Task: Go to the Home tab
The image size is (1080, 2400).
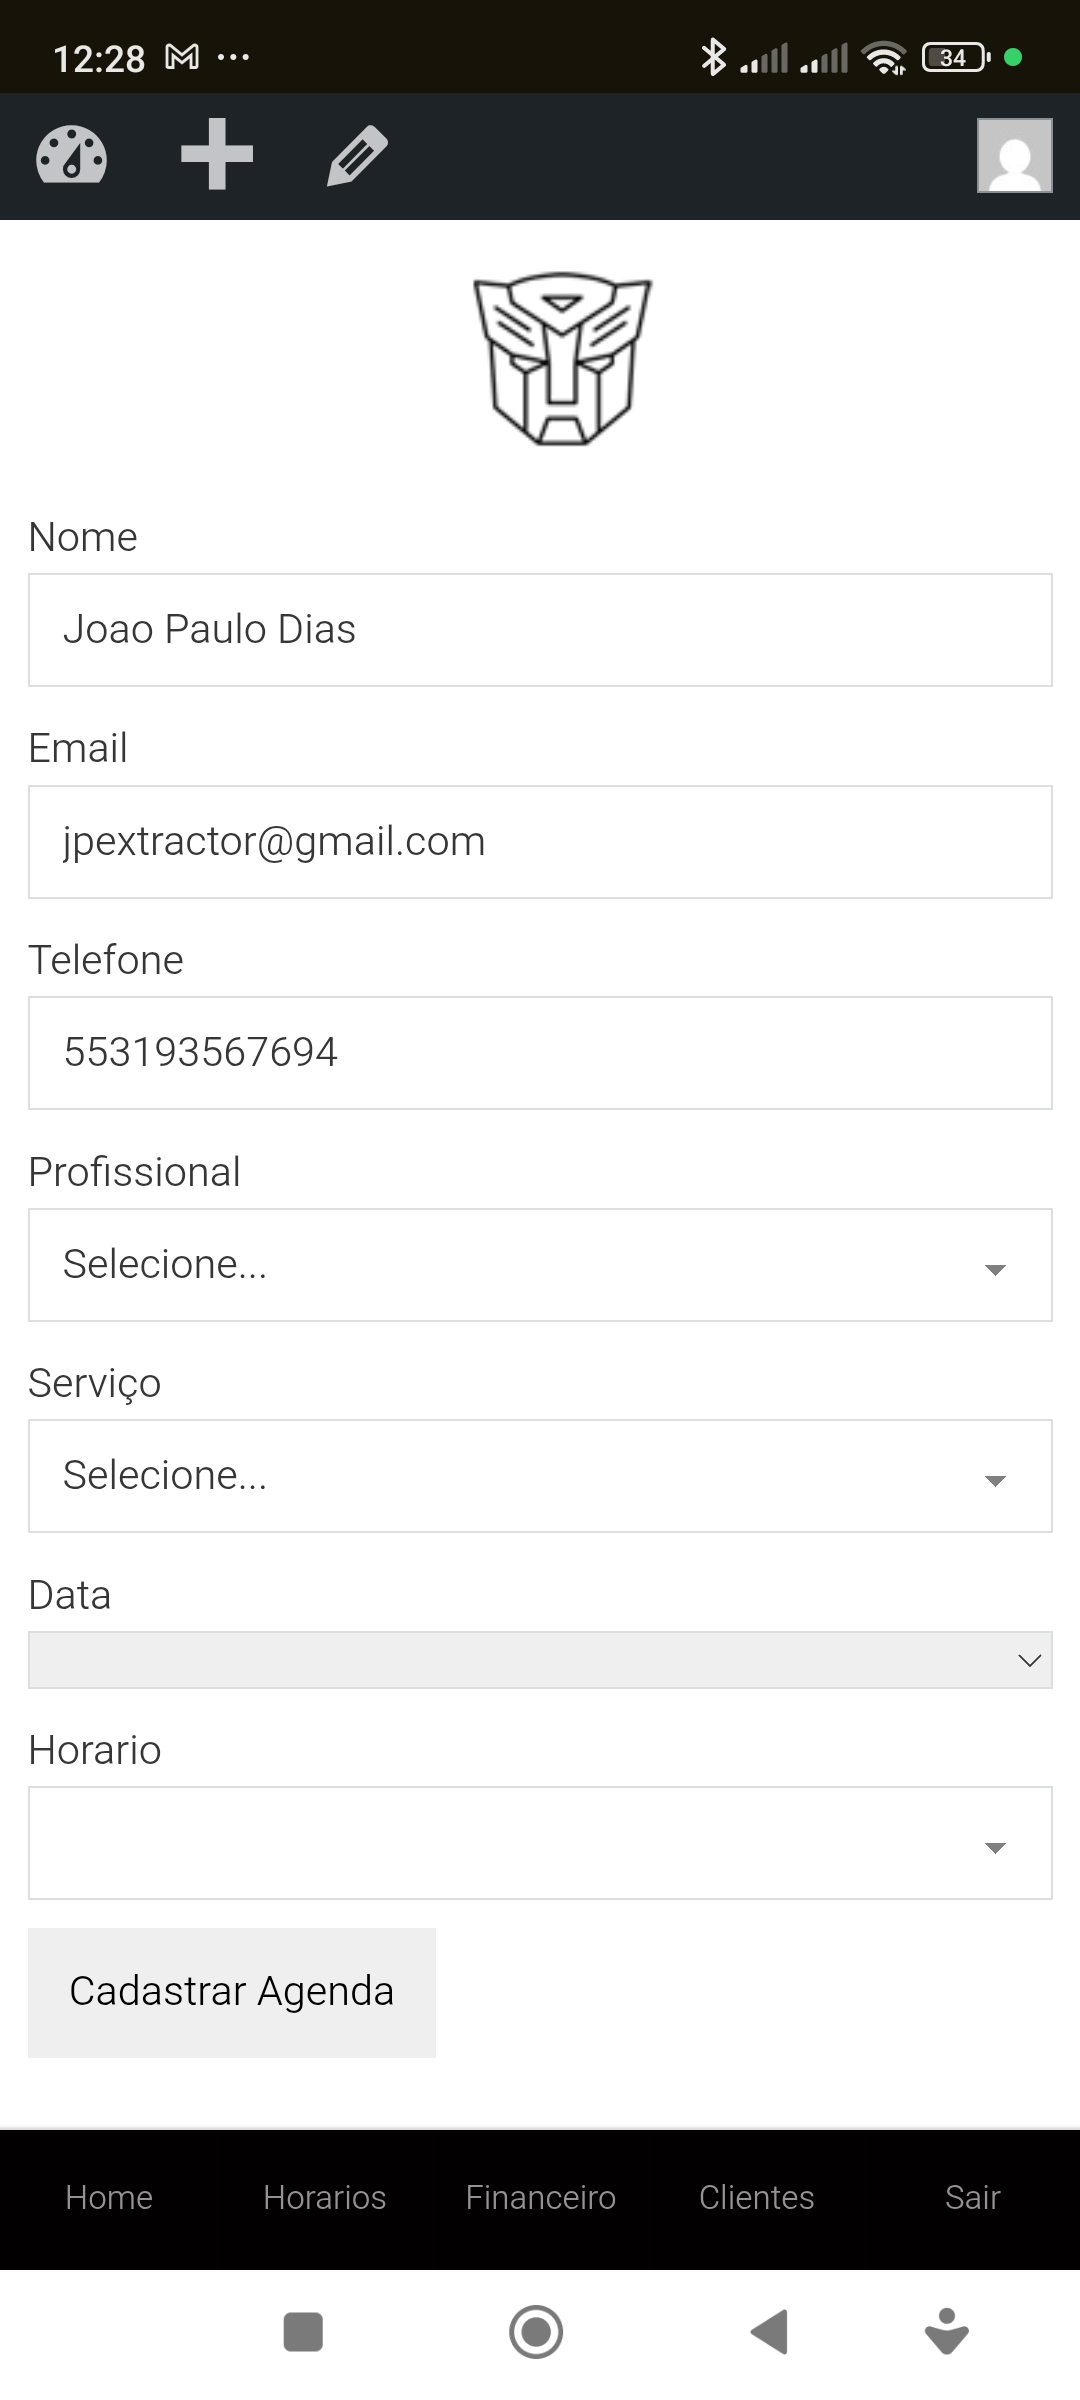Action: click(x=109, y=2197)
